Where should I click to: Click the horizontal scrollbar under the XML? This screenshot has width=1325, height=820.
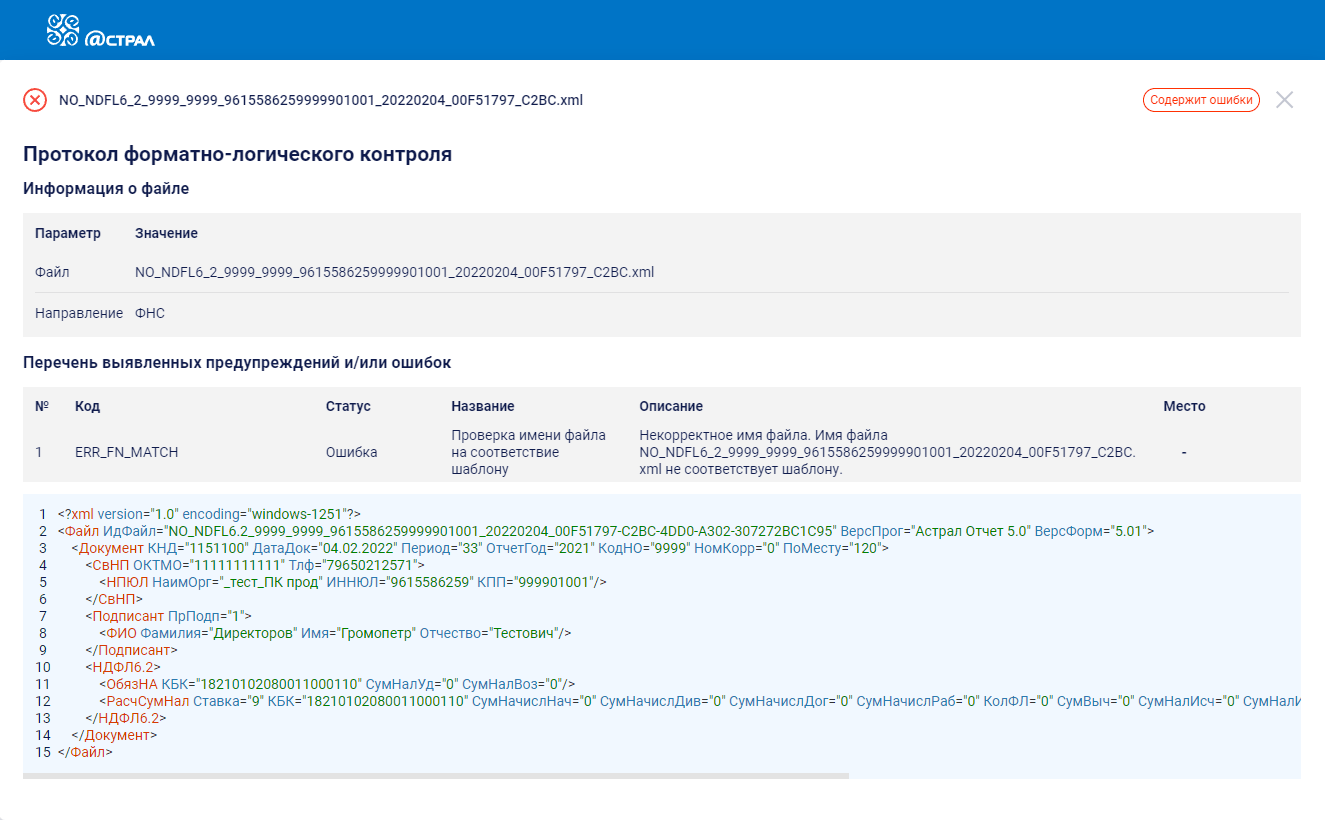pos(435,775)
